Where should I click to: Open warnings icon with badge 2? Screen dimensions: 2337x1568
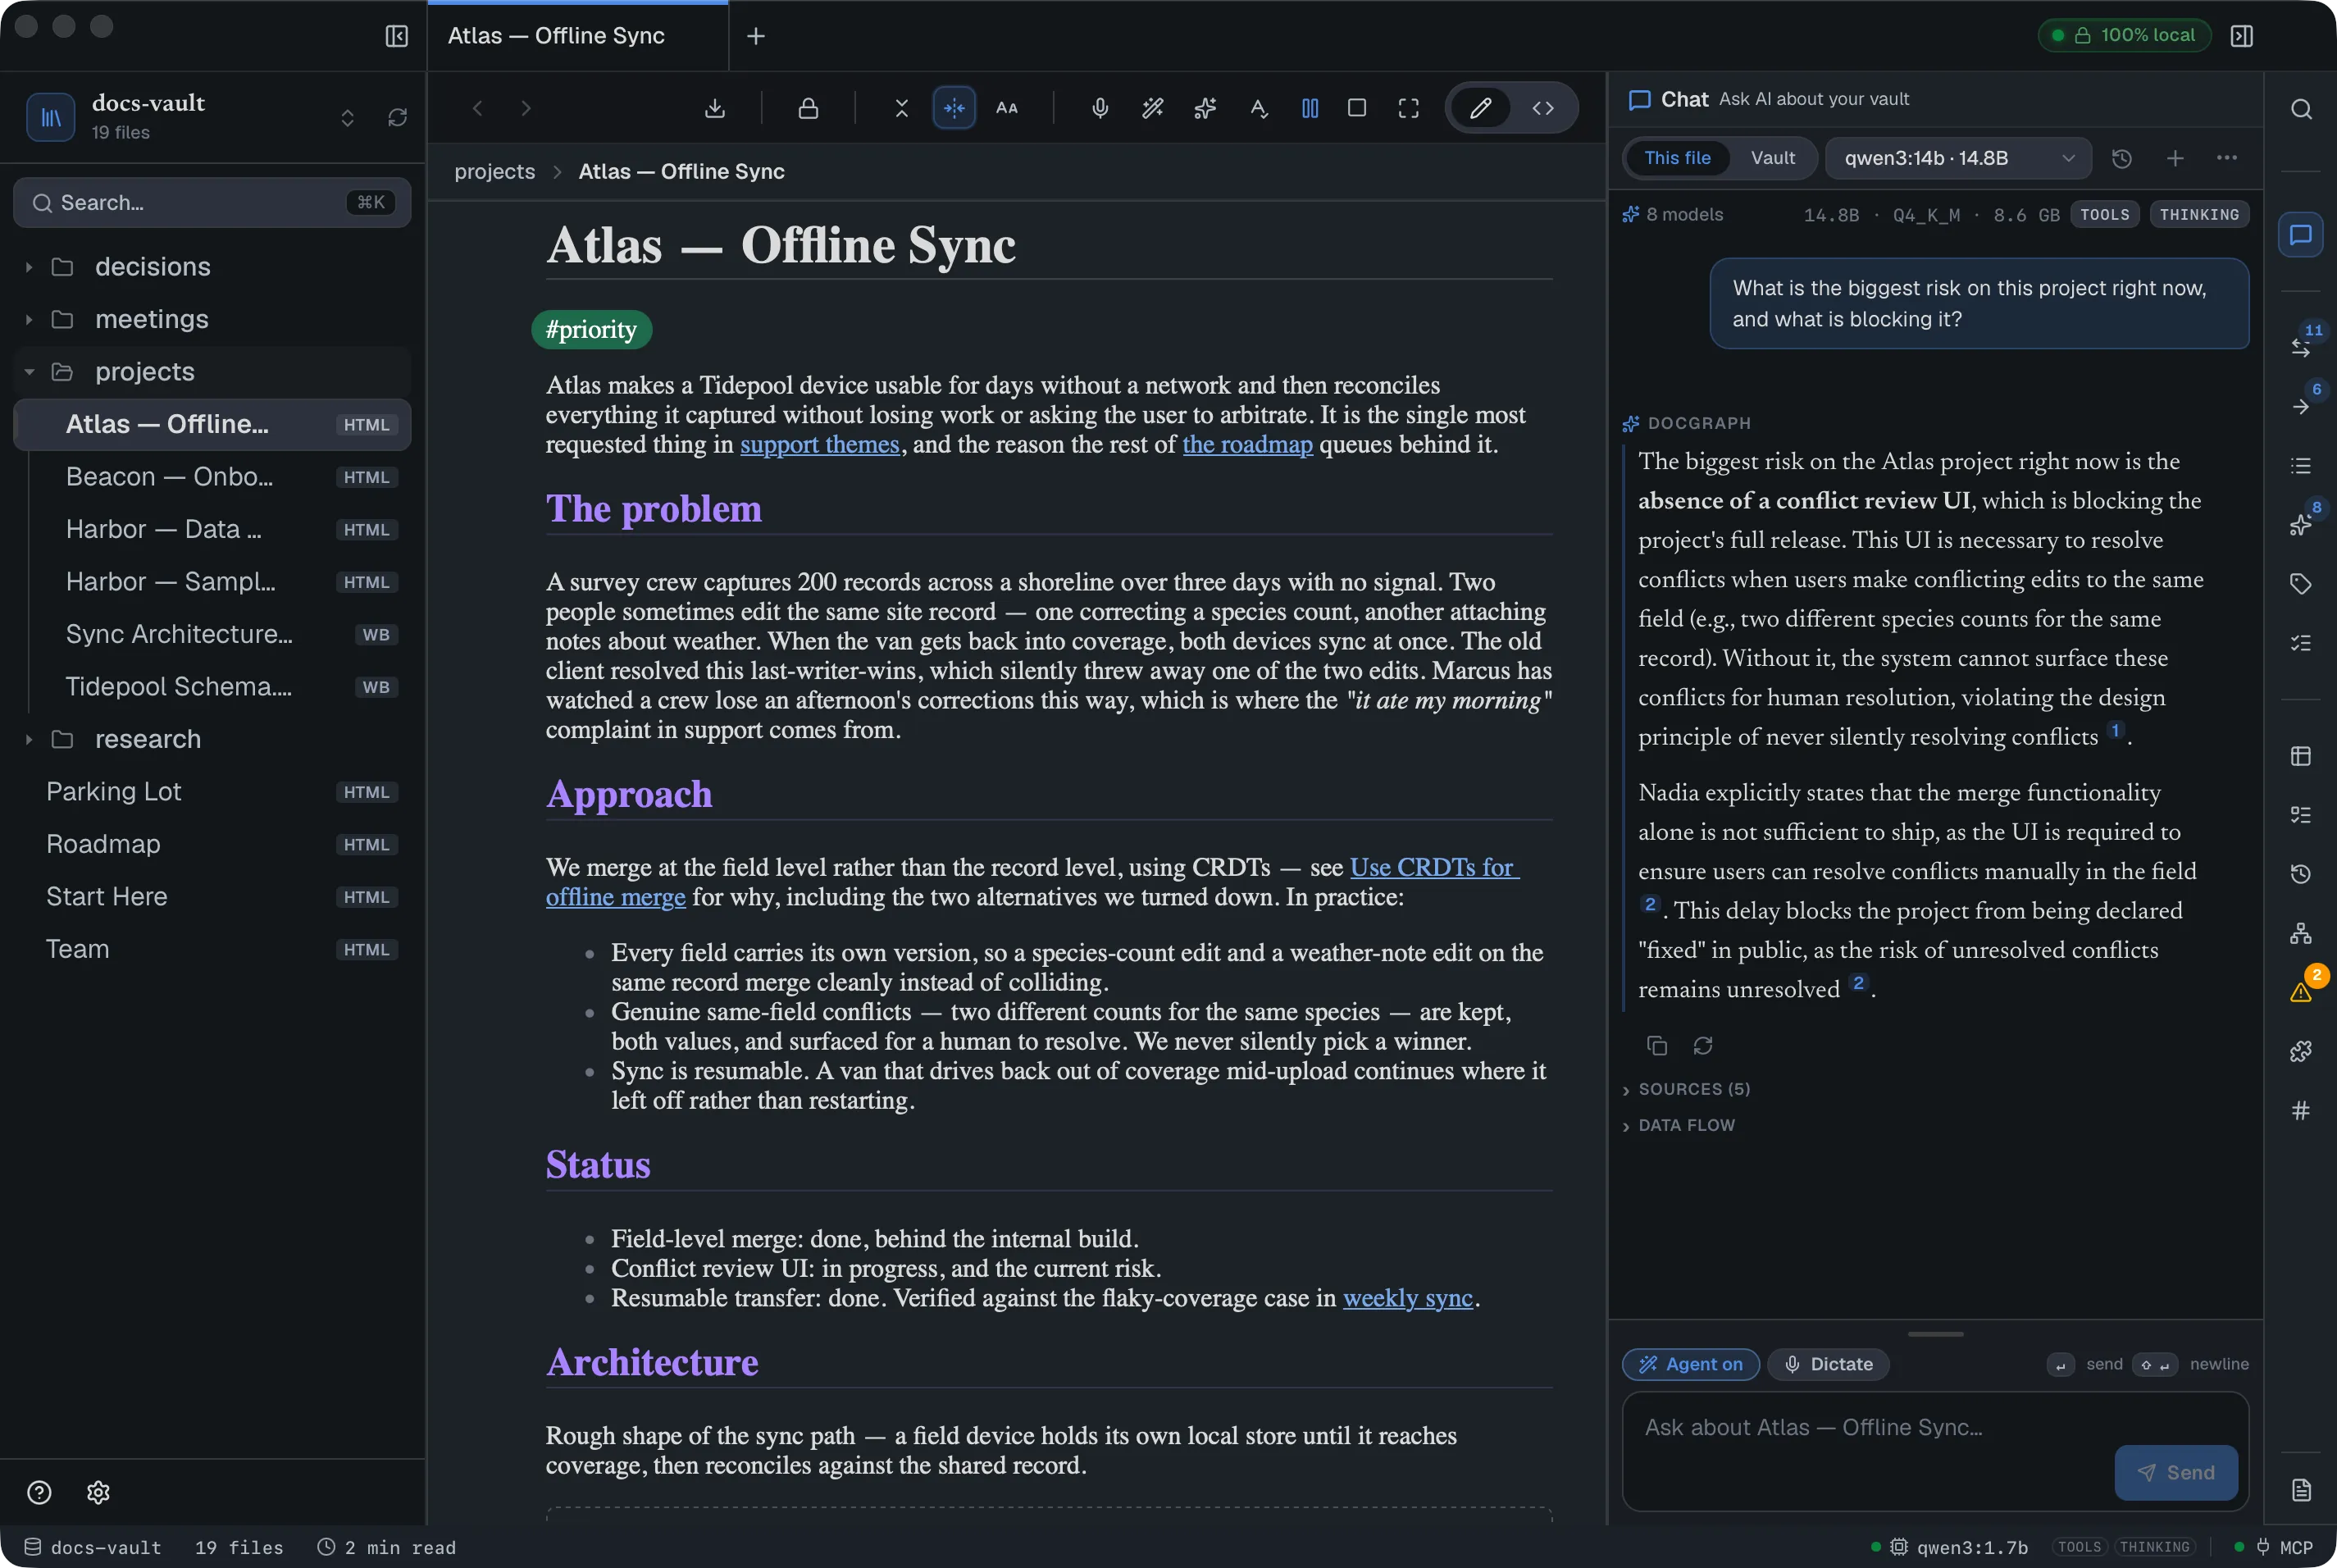[2301, 991]
